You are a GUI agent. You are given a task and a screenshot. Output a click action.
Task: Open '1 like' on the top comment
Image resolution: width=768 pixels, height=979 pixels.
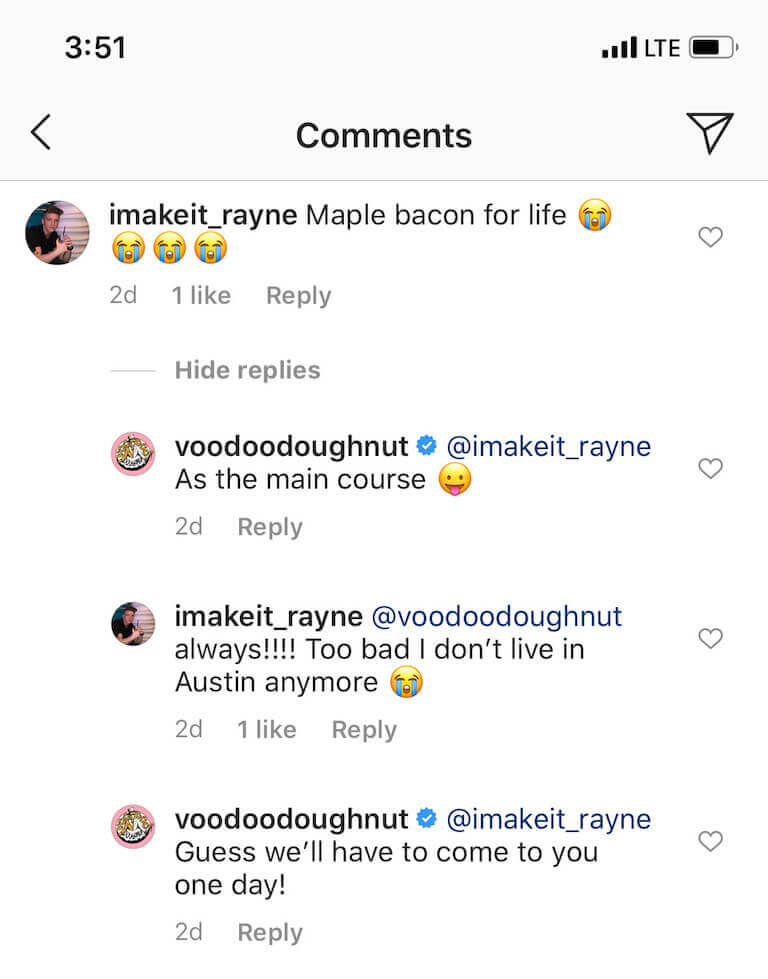[x=201, y=295]
